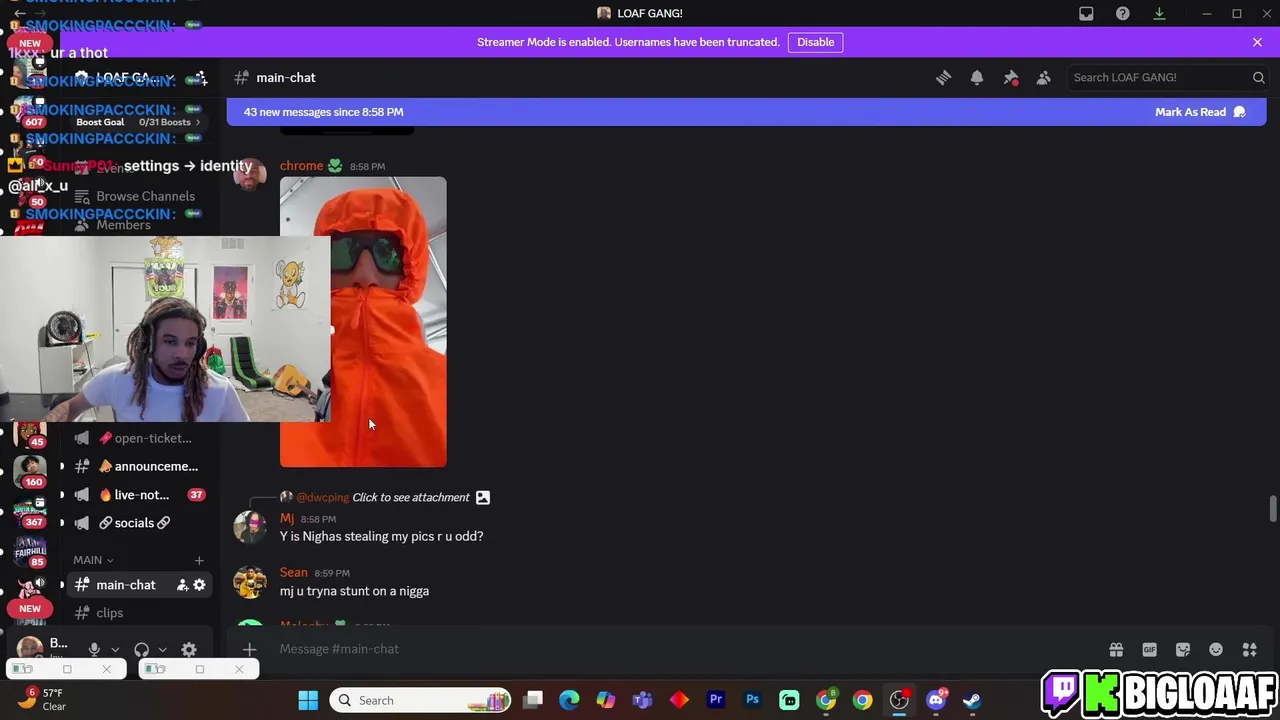Toggle headphone deafen

(x=141, y=649)
